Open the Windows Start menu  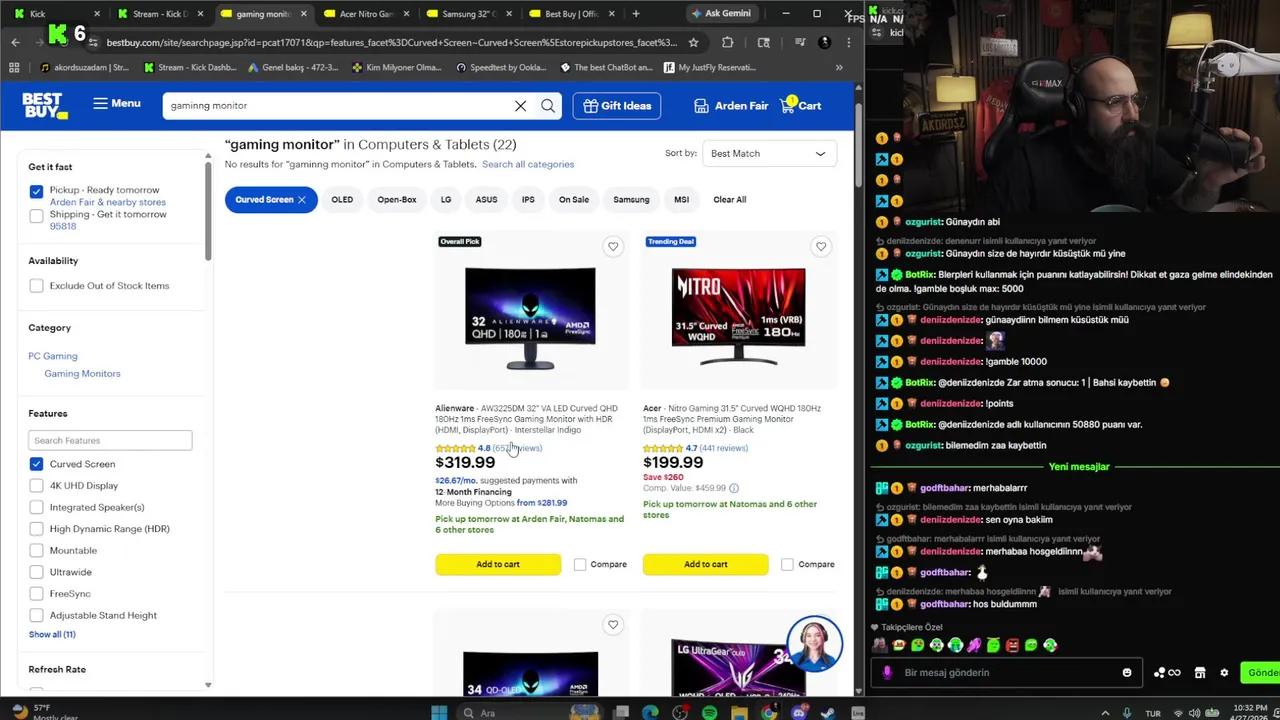point(438,712)
